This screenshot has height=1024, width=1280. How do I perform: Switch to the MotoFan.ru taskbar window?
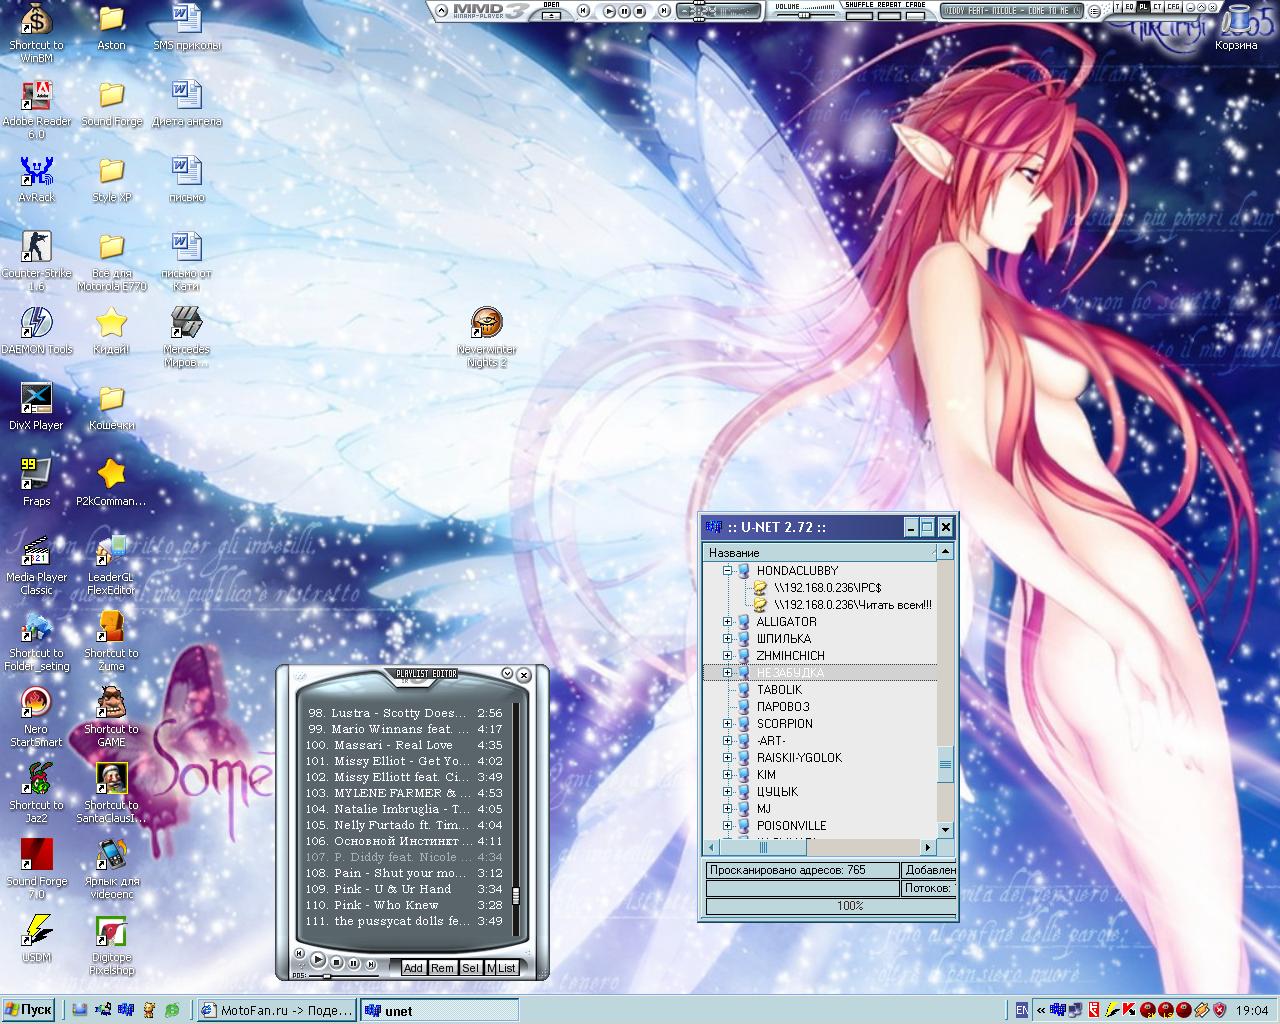pyautogui.click(x=277, y=1010)
